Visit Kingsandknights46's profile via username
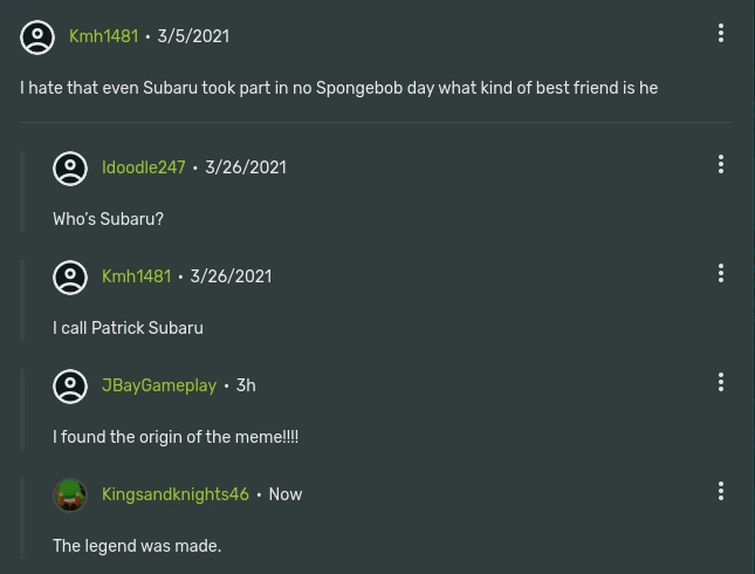 point(175,495)
